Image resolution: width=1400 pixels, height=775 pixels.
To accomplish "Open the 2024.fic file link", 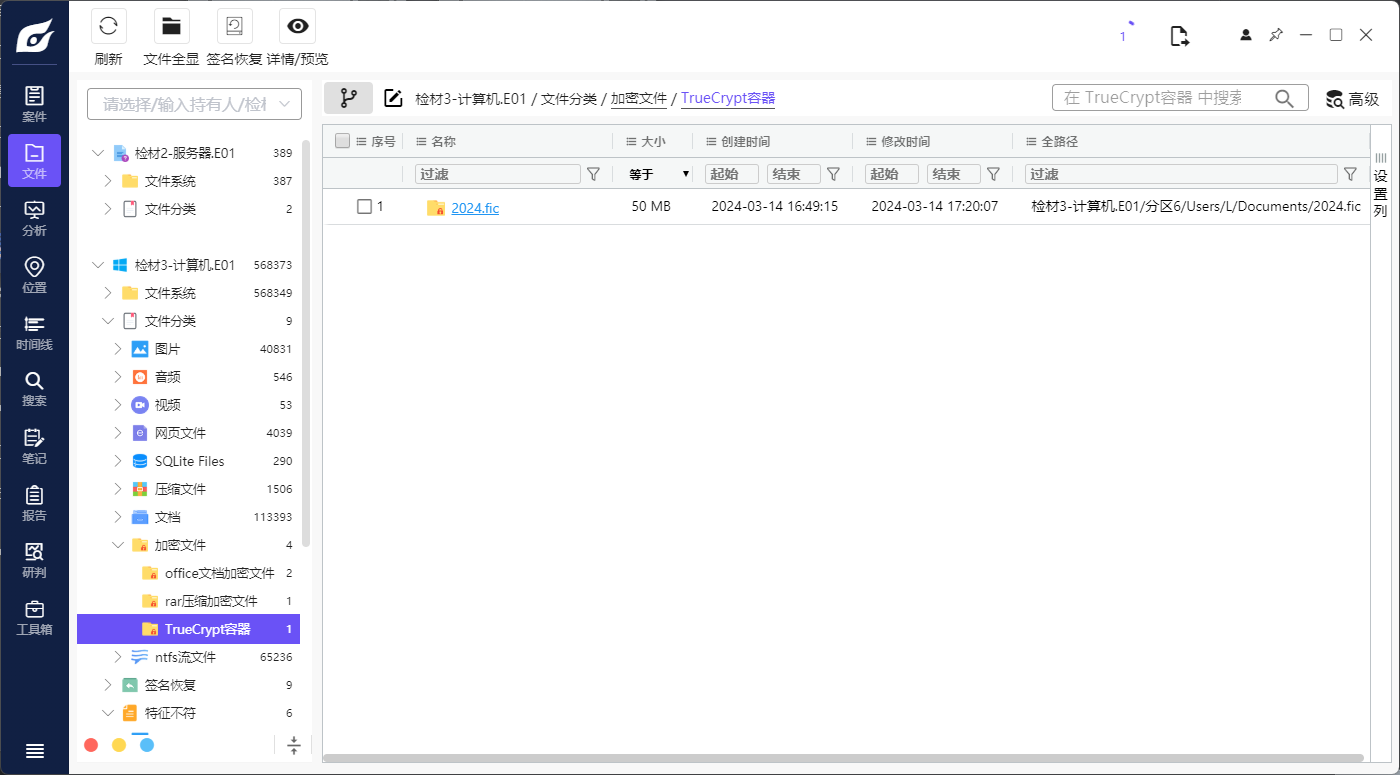I will [x=475, y=208].
